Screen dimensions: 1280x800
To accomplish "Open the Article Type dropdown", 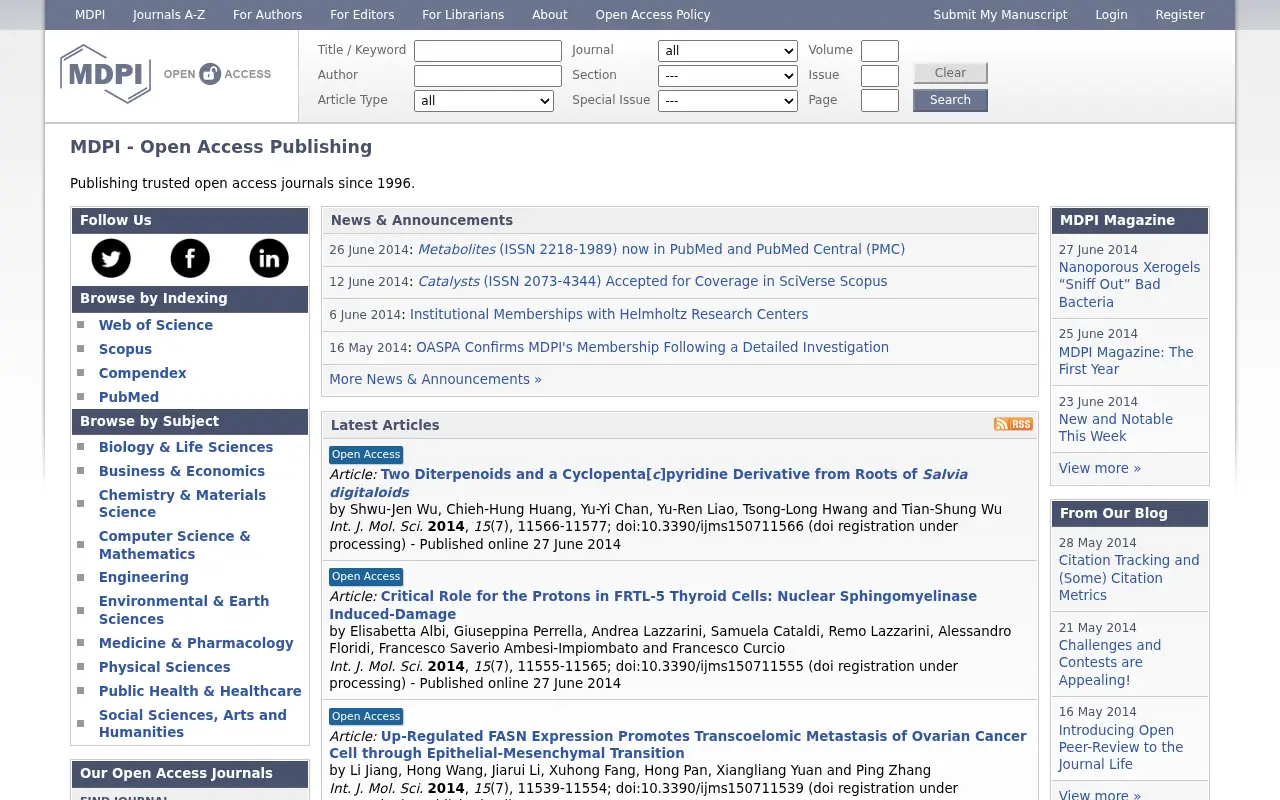I will (x=484, y=101).
